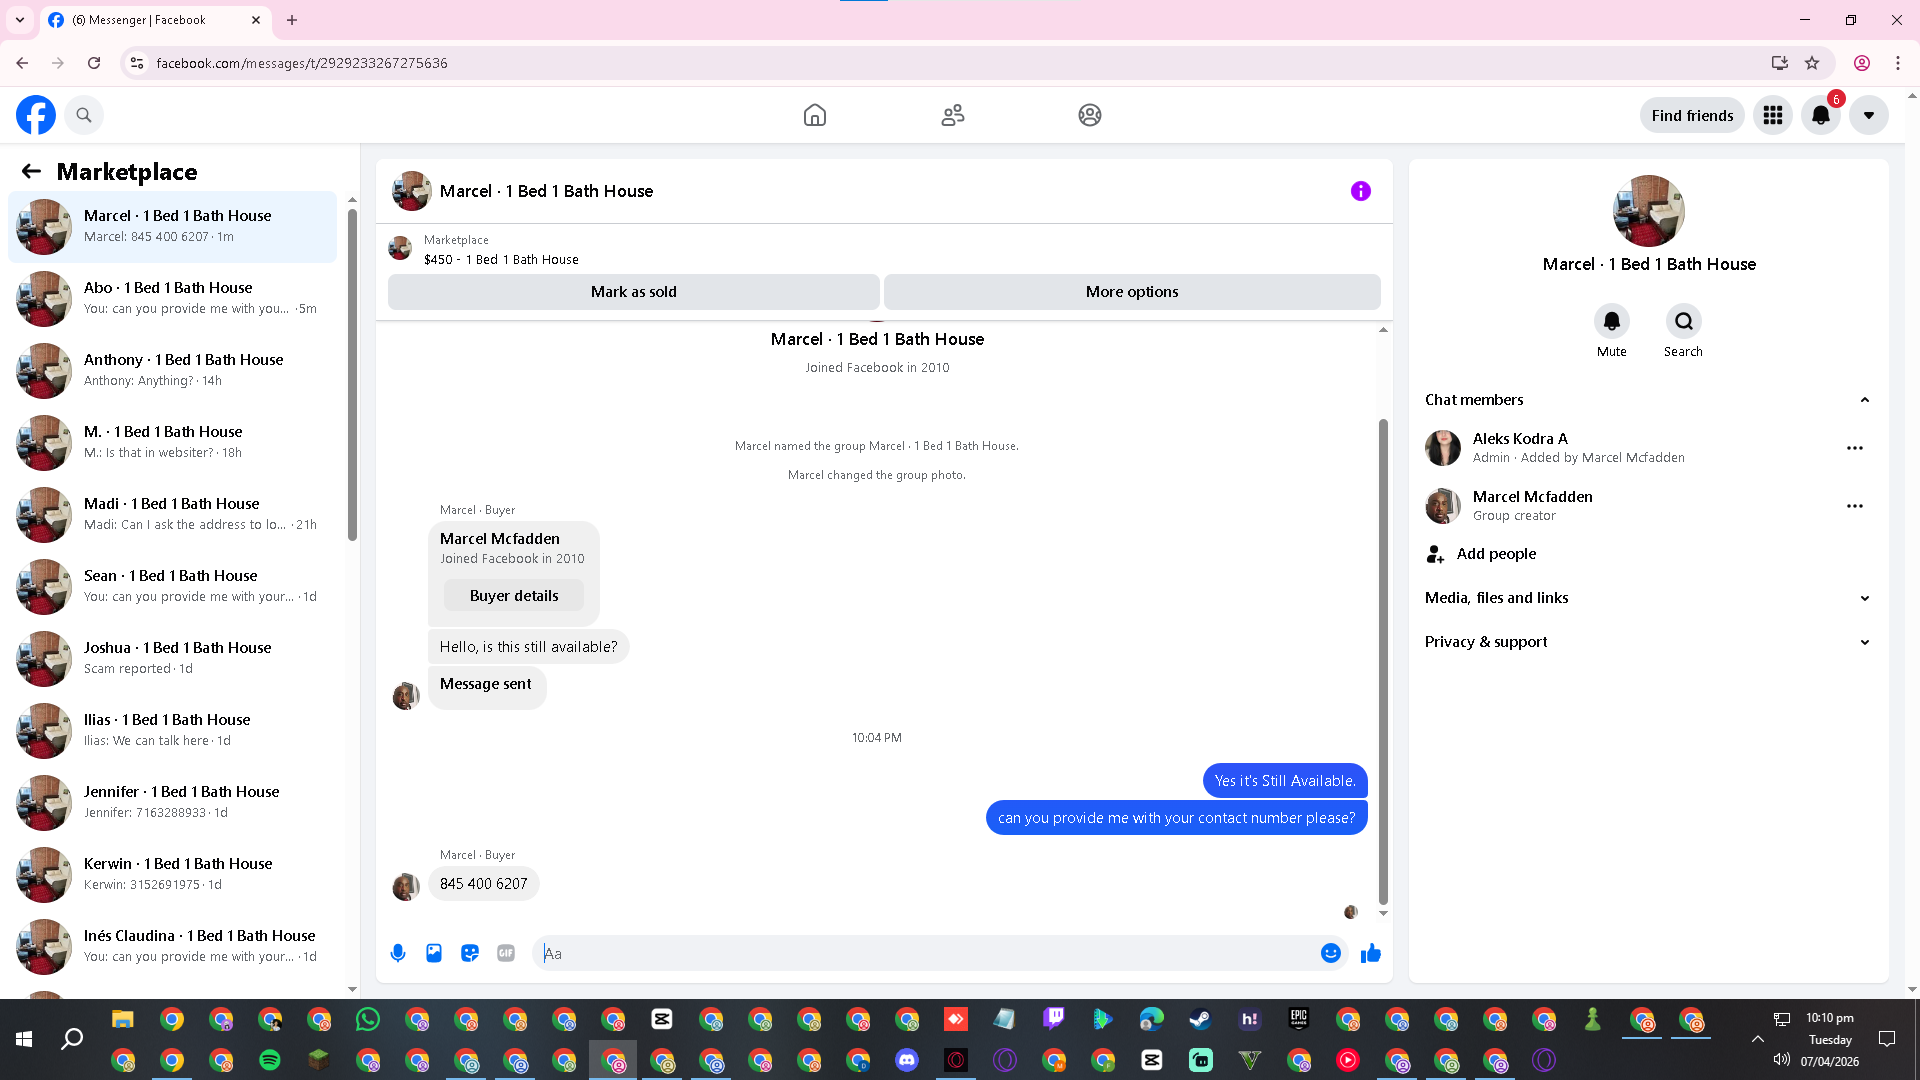Open the Groups icon in top navigation

(1090, 115)
